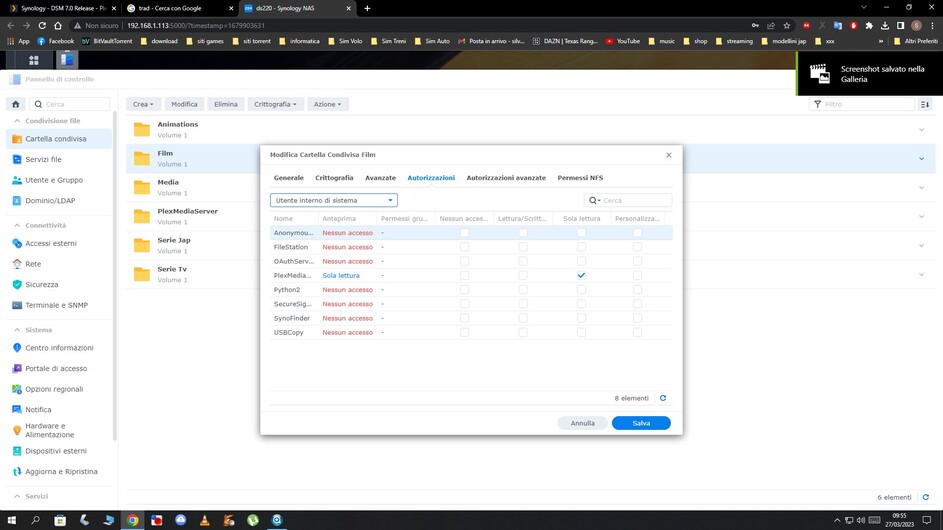Collapse the Connettività sidebar section
Image resolution: width=943 pixels, height=530 pixels.
coord(17,226)
